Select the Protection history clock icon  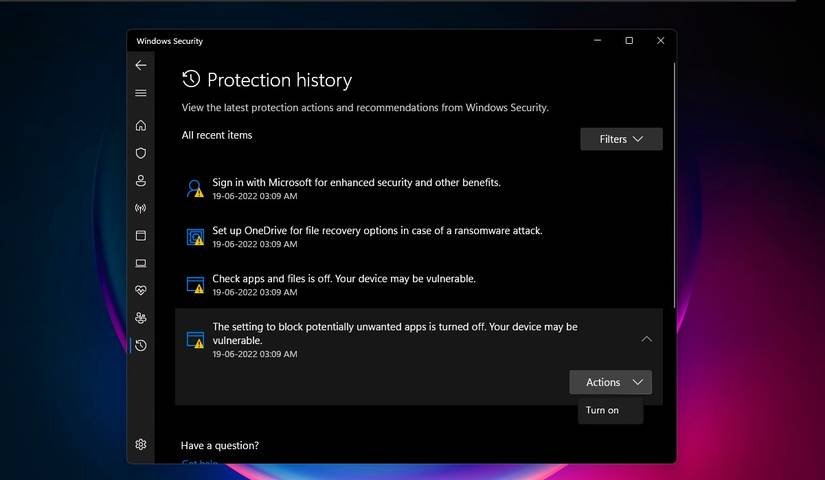(x=141, y=346)
